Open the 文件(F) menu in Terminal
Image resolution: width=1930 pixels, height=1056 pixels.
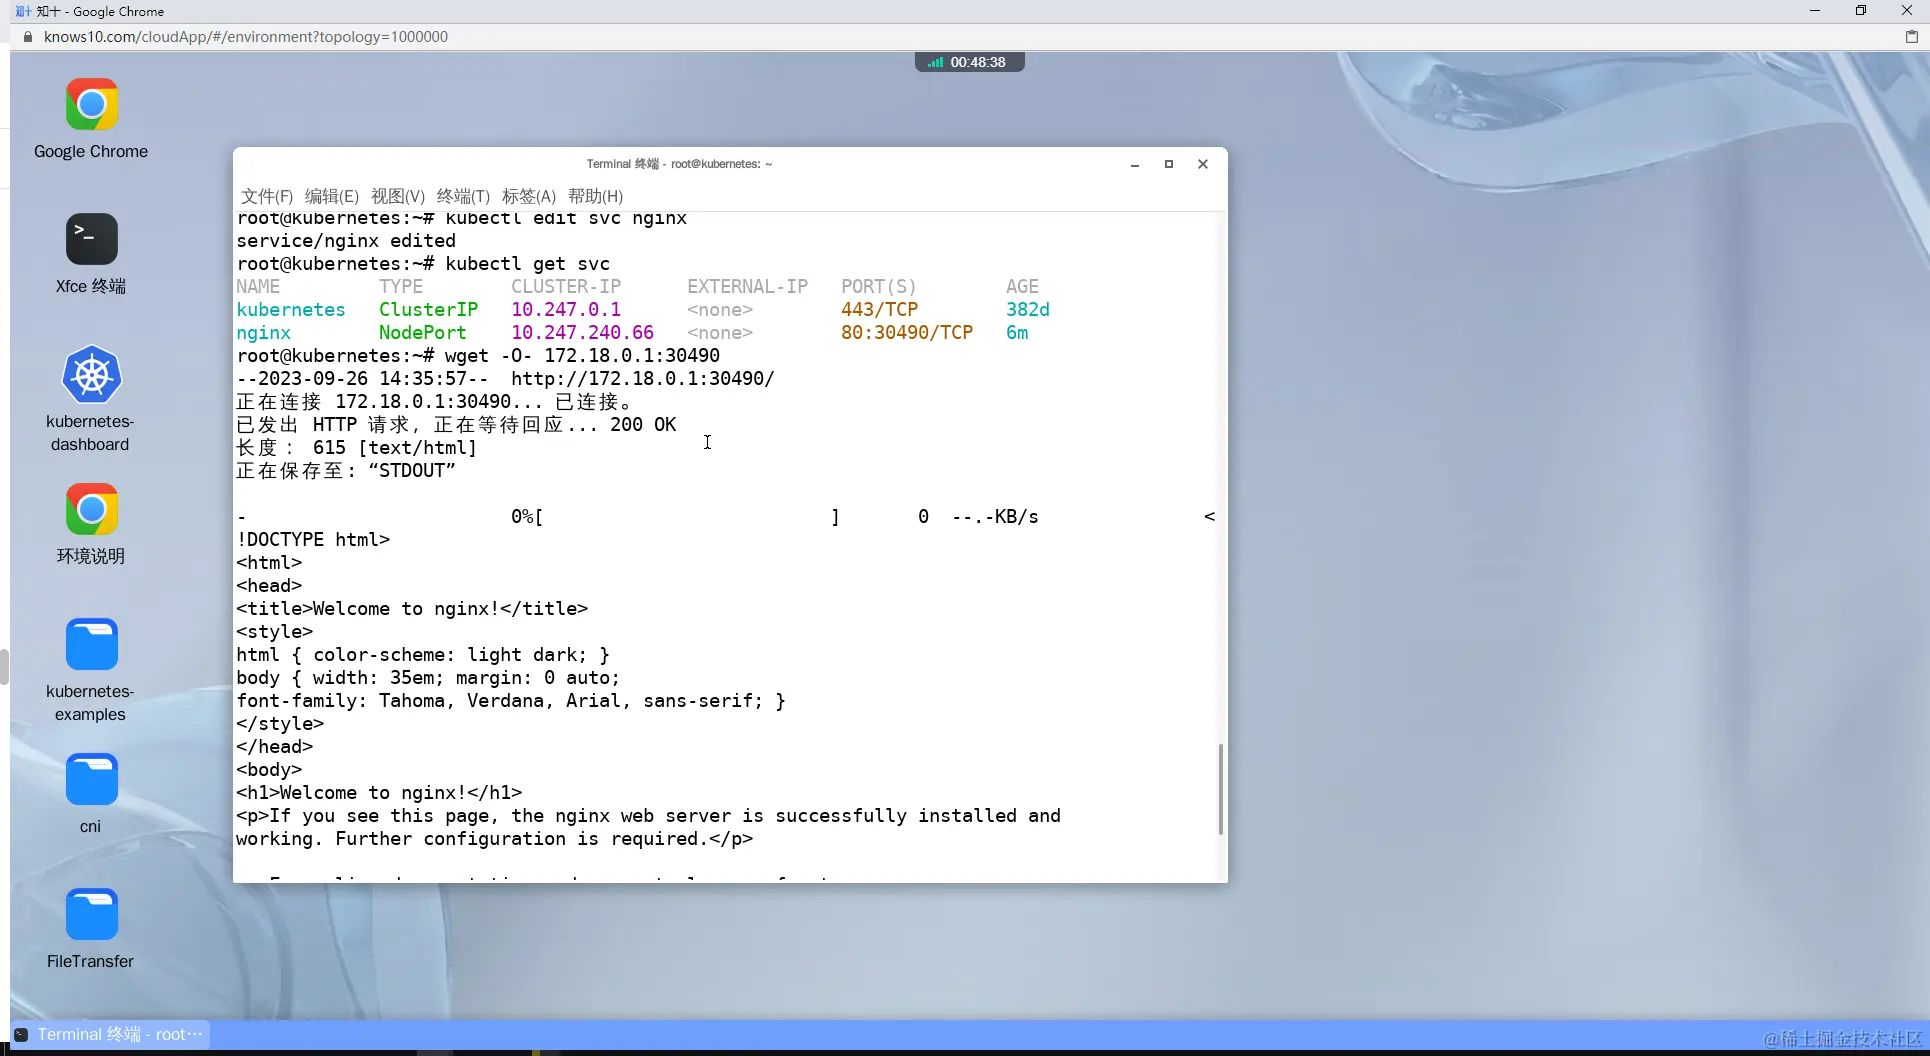click(x=266, y=196)
